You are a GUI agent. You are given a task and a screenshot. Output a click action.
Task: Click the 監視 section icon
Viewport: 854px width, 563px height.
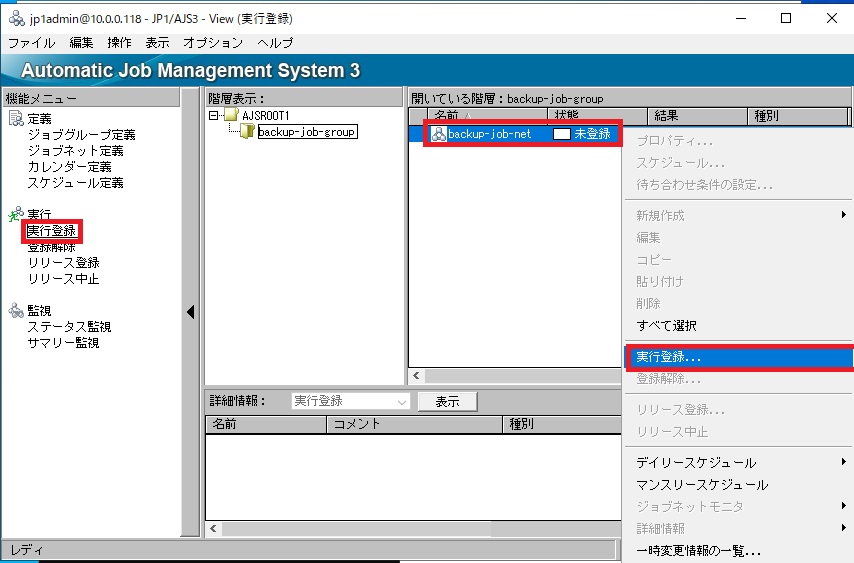click(16, 310)
